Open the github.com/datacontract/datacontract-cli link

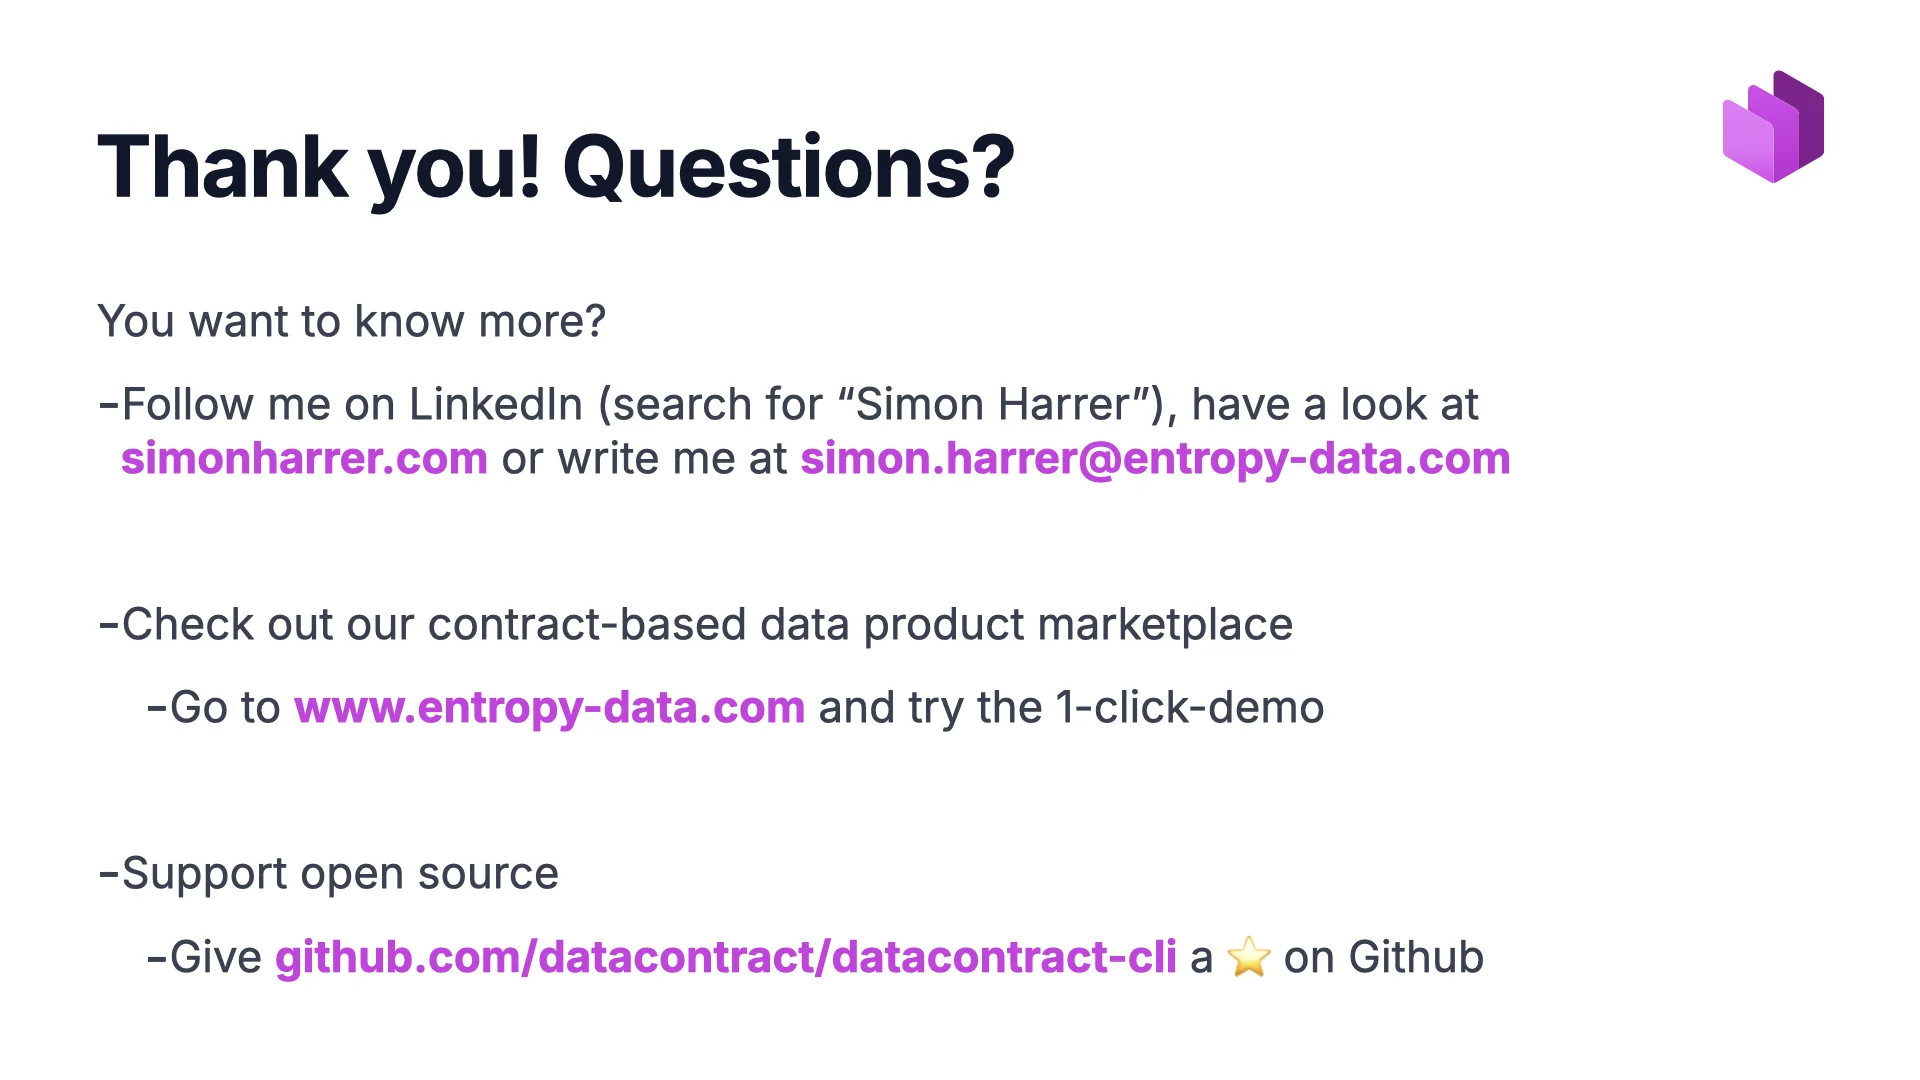(x=725, y=957)
